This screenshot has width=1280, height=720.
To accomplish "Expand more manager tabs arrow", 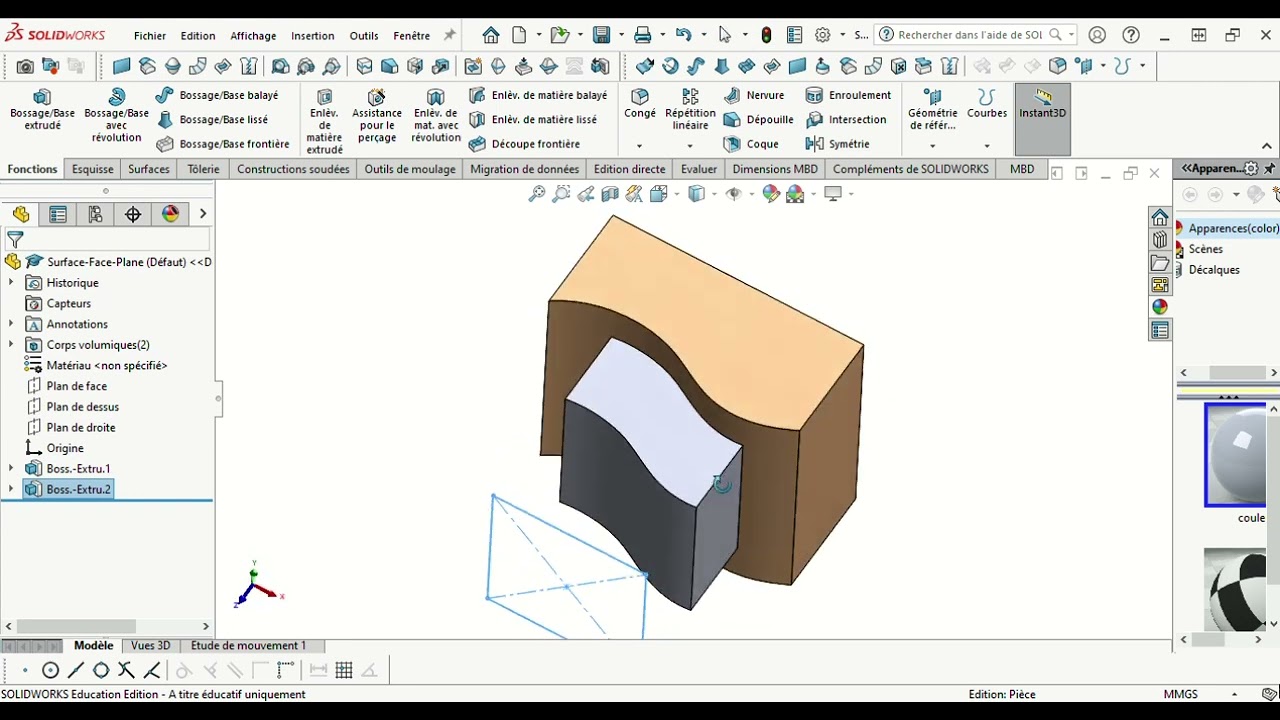I will point(203,214).
